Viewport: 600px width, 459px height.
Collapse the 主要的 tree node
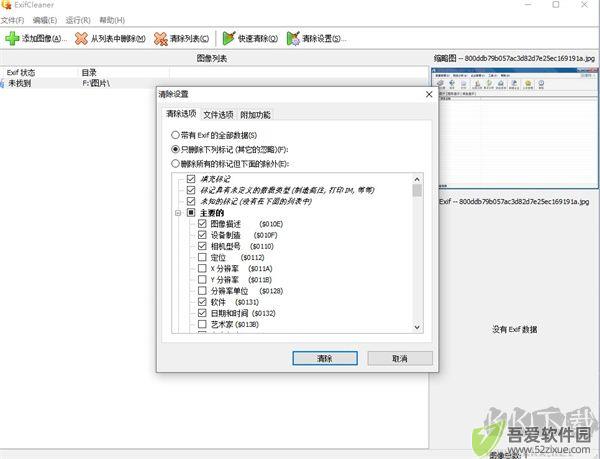tap(178, 213)
